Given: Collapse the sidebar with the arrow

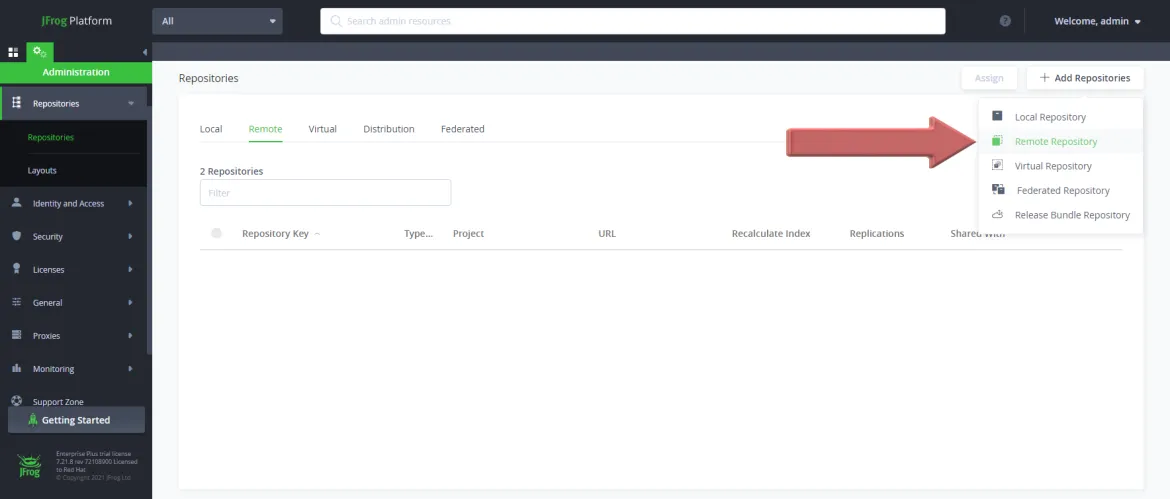Looking at the screenshot, I should point(145,52).
